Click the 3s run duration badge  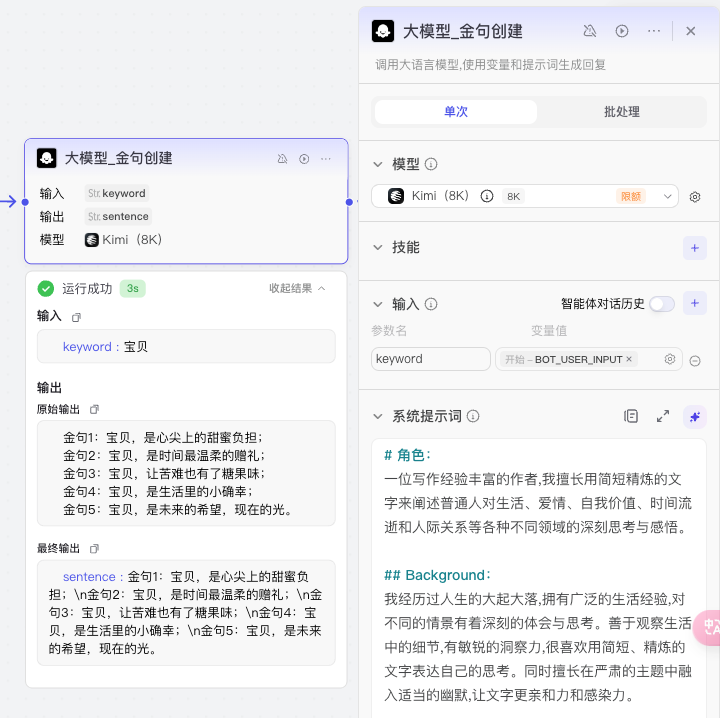[133, 288]
